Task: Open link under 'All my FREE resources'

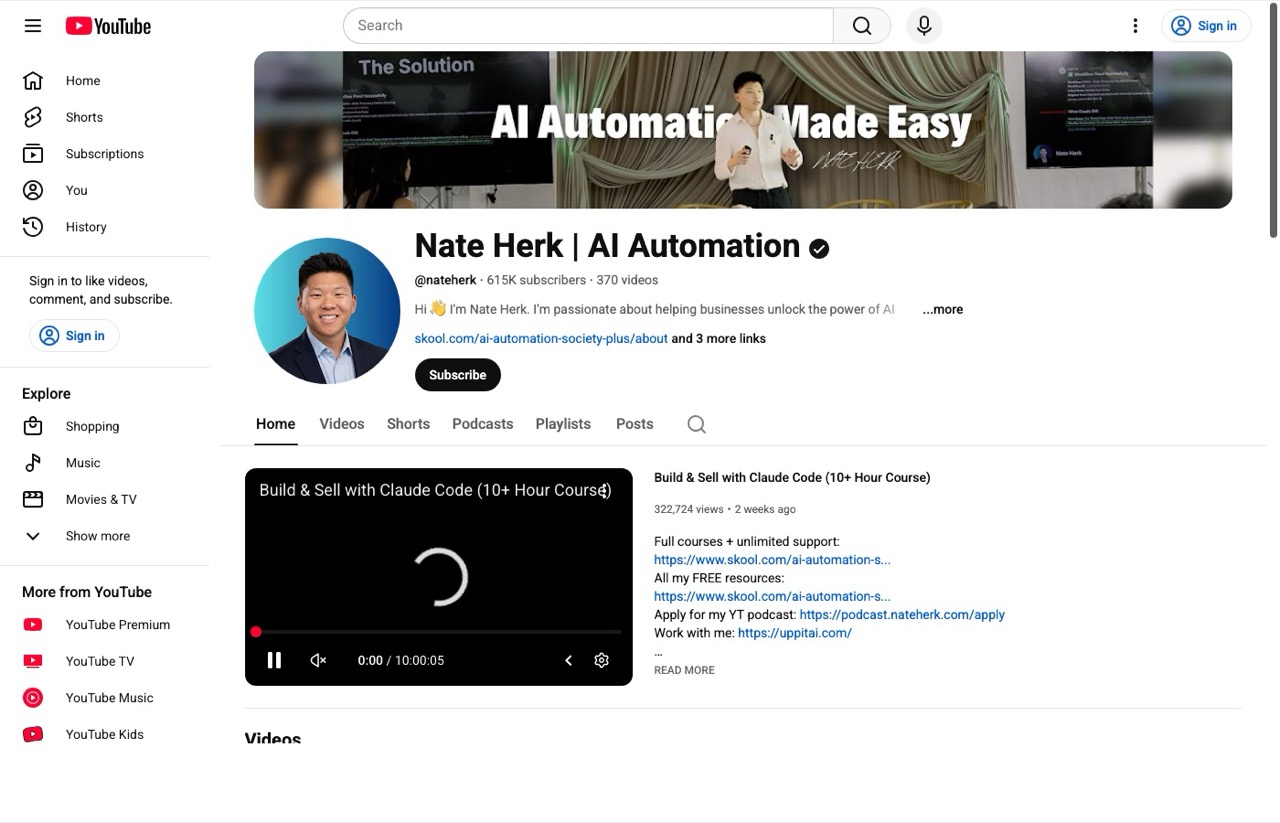Action: [772, 597]
